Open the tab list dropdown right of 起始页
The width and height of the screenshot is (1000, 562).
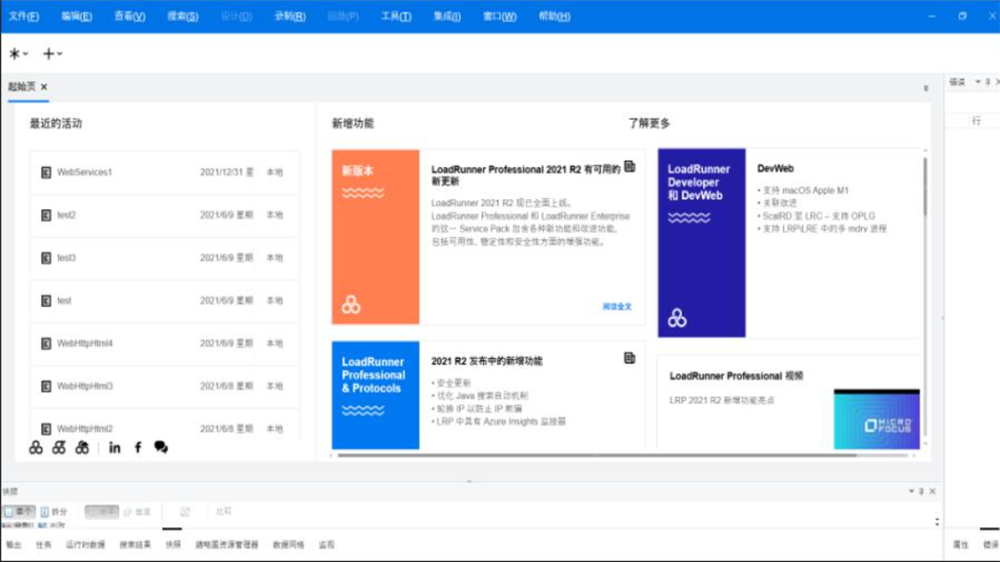(926, 88)
